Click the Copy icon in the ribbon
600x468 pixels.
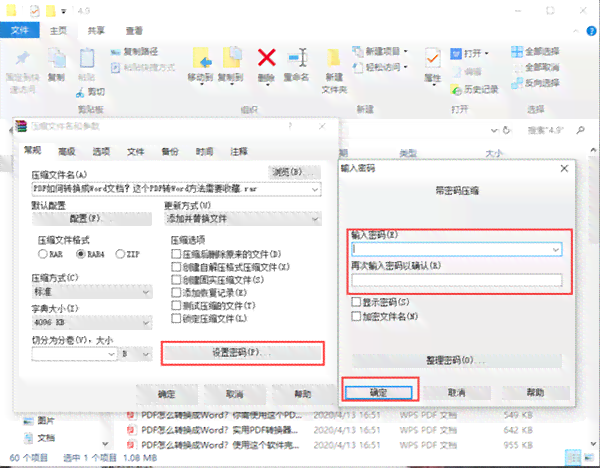coord(57,59)
